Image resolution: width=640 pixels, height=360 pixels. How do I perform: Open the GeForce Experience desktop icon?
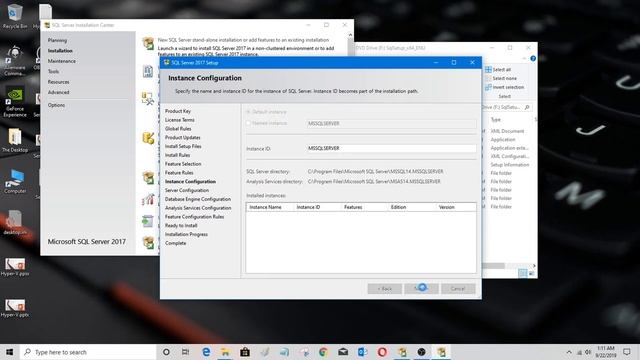click(15, 102)
